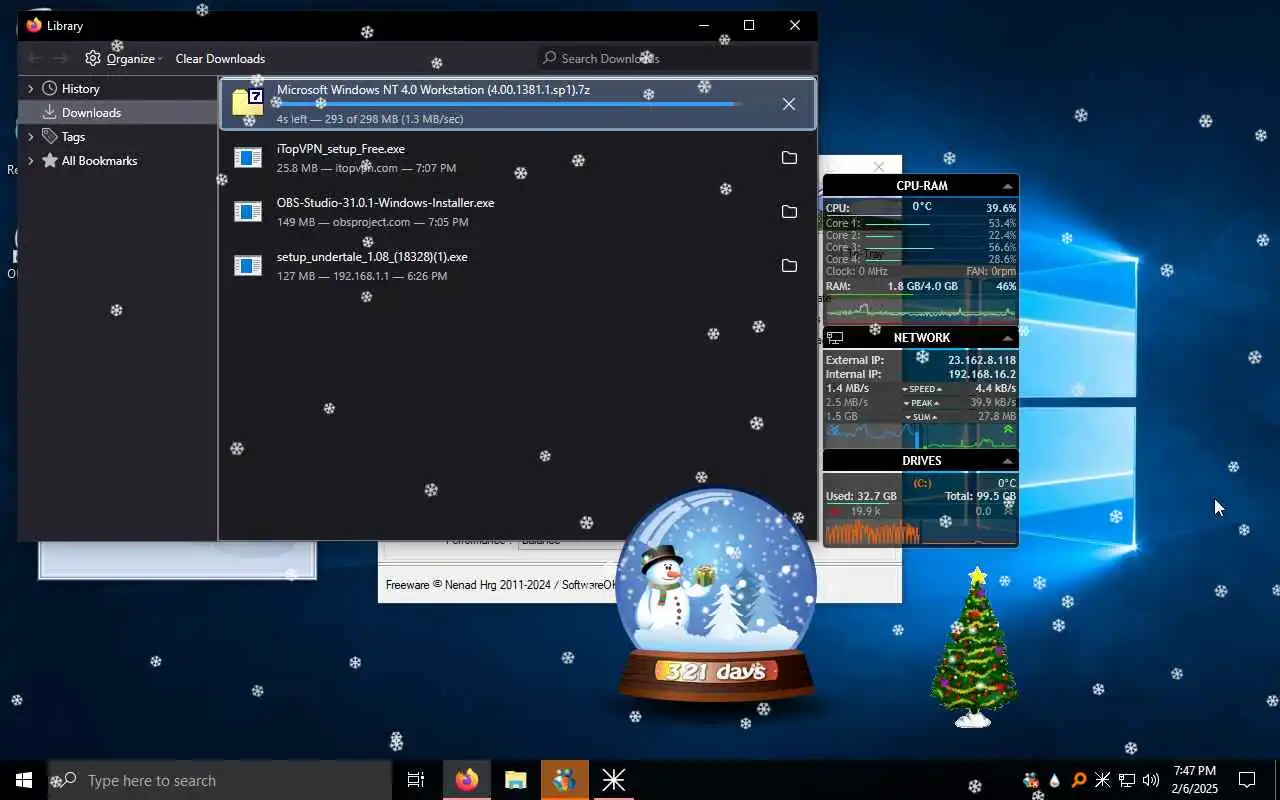Image resolution: width=1280 pixels, height=800 pixels.
Task: Open folder for the setup_undertale download
Action: [x=789, y=266]
